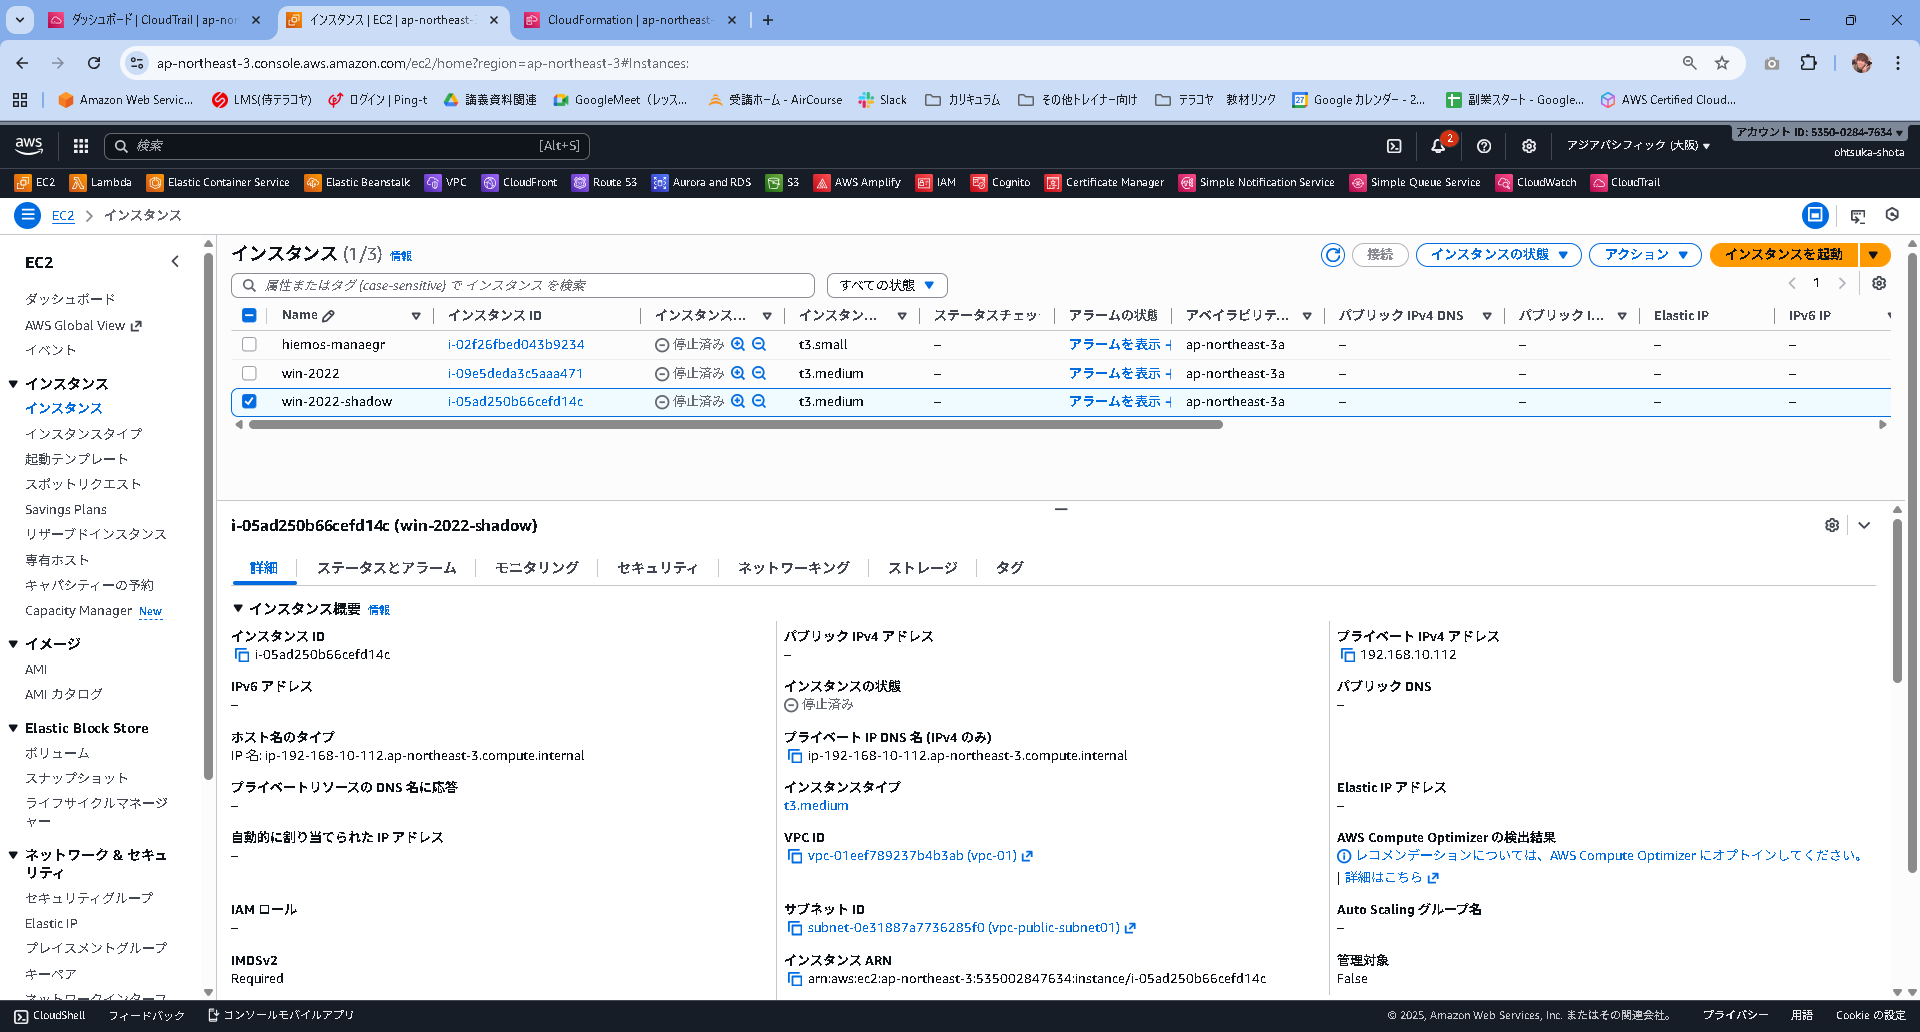Edit Name column pencil icon
The height and width of the screenshot is (1032, 1920).
328,316
